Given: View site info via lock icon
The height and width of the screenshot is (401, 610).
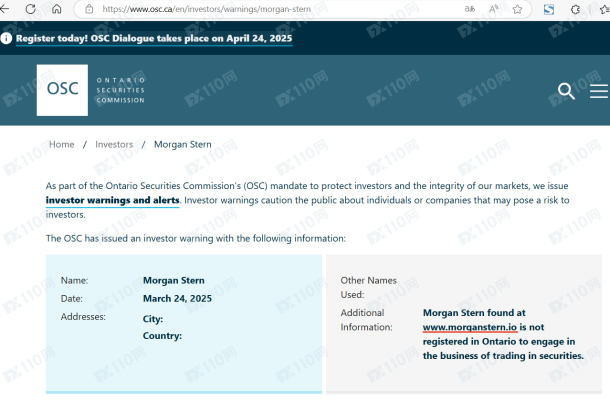Looking at the screenshot, I should 89,9.
